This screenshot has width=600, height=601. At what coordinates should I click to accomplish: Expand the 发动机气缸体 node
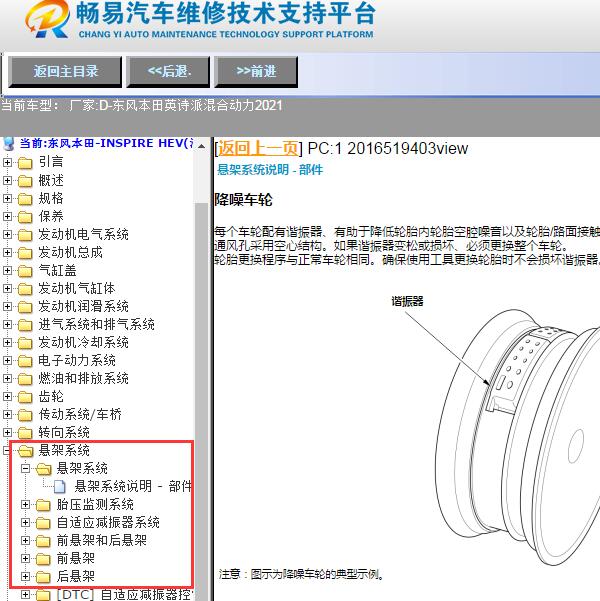(x=7, y=289)
